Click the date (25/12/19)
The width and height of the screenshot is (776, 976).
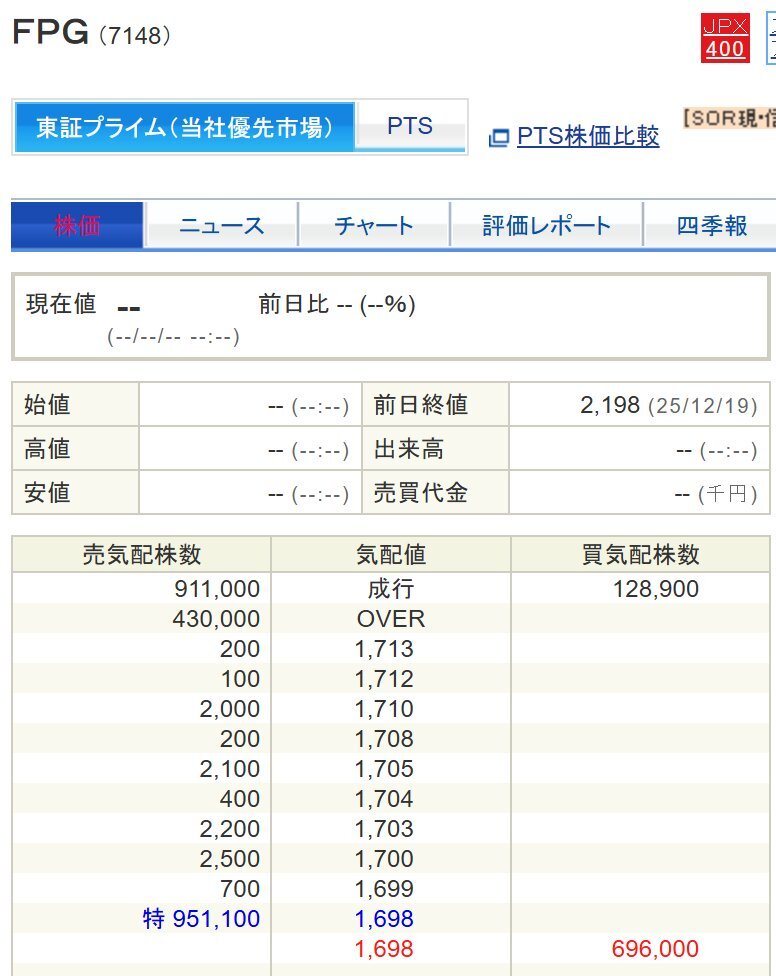click(x=703, y=406)
